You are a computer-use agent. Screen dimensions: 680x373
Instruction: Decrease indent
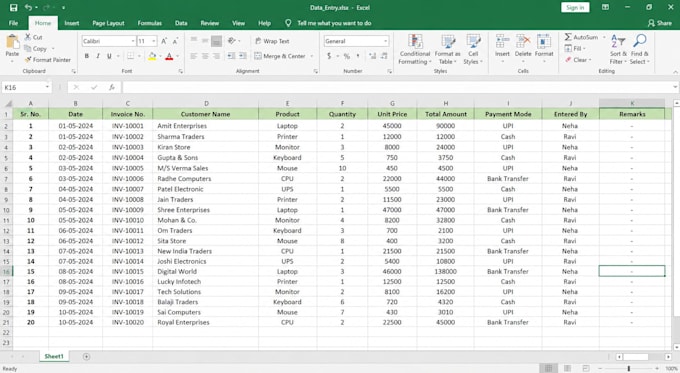(231, 56)
